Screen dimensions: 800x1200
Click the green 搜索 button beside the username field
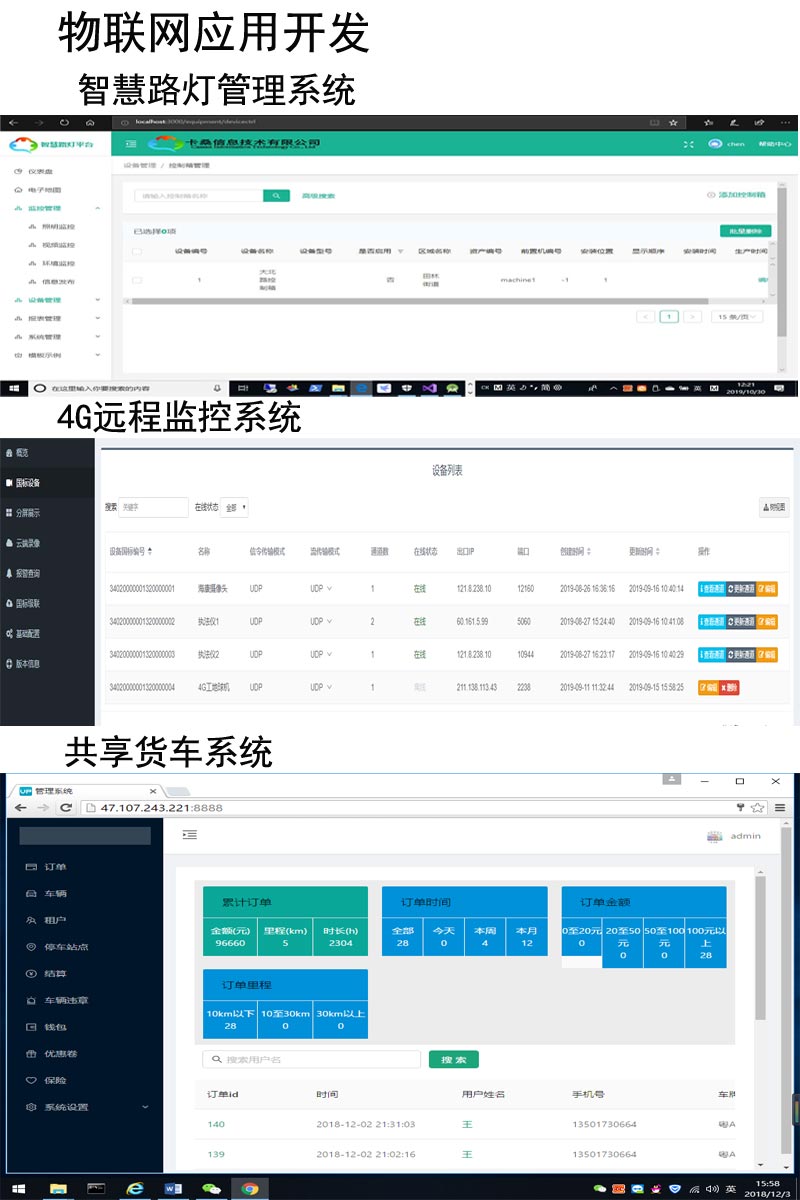pos(453,1060)
